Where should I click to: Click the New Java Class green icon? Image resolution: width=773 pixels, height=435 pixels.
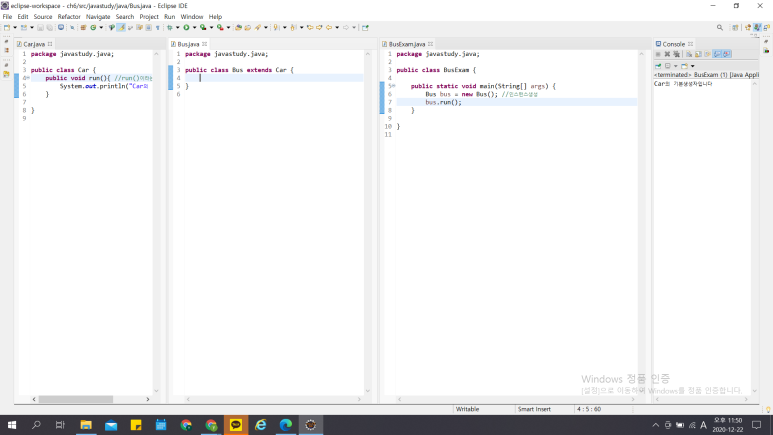click(93, 28)
